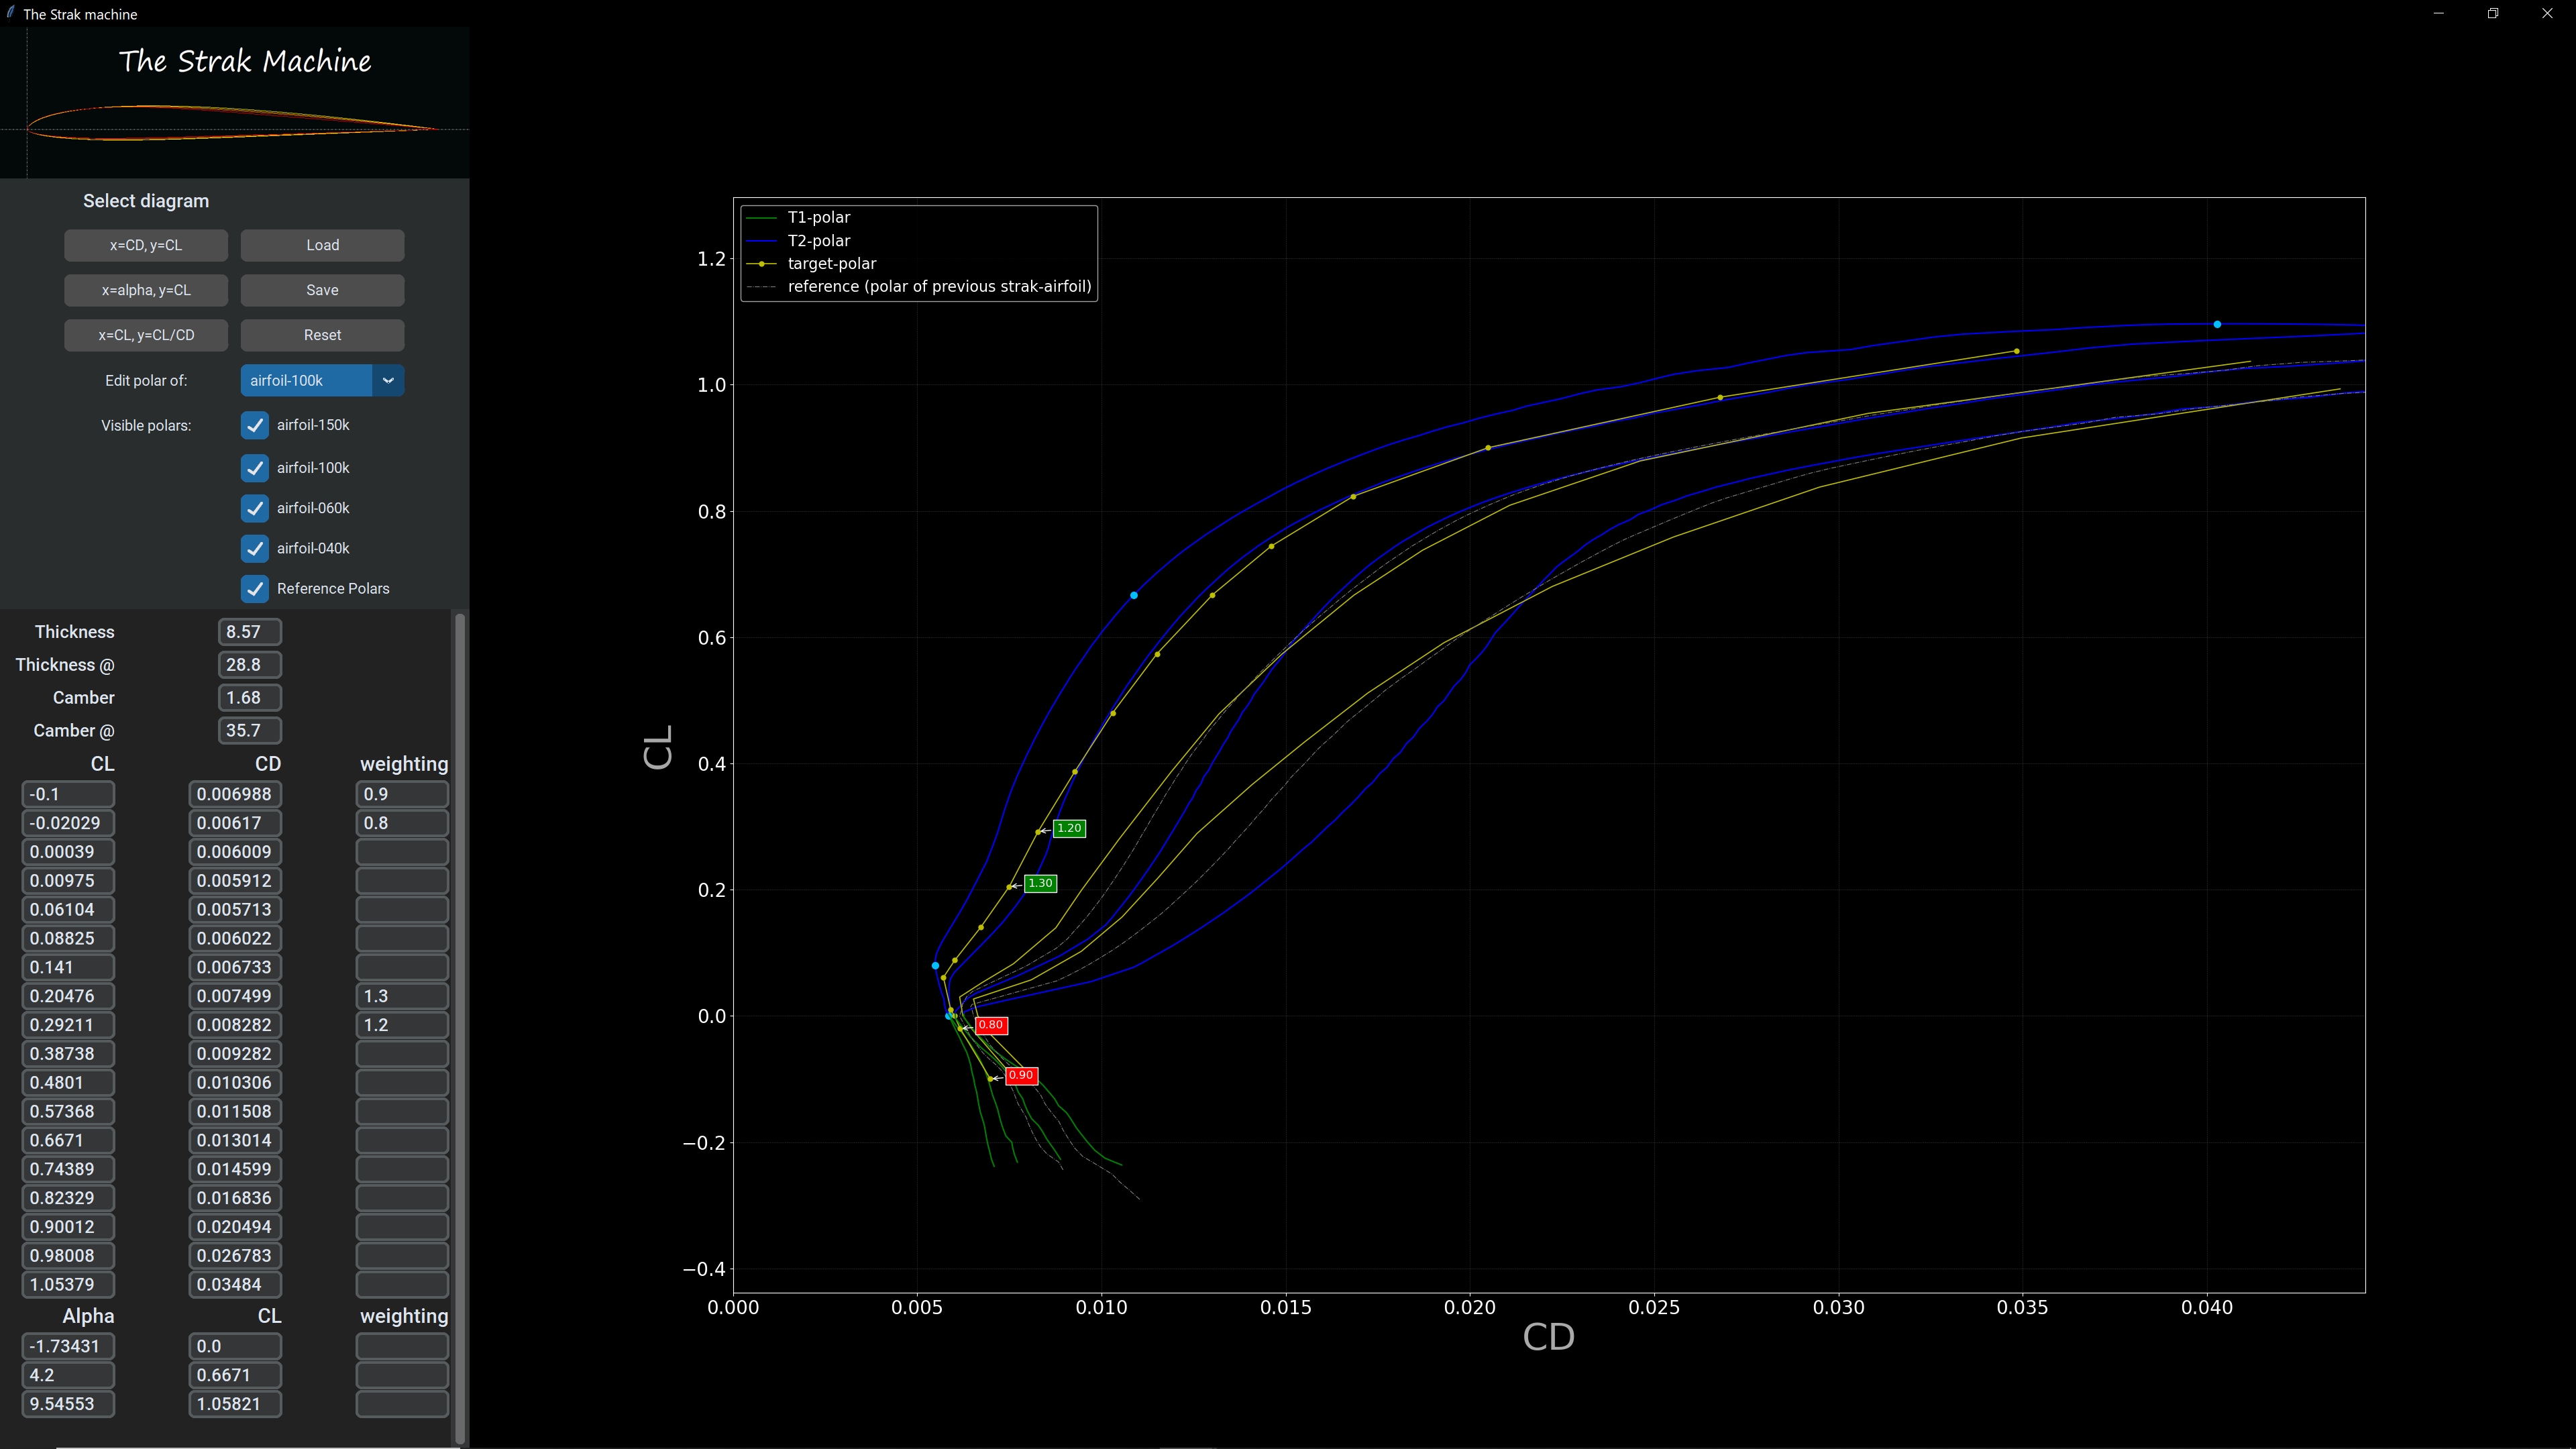Click the CL field 1.05821
This screenshot has width=2576, height=1449.
tap(235, 1405)
